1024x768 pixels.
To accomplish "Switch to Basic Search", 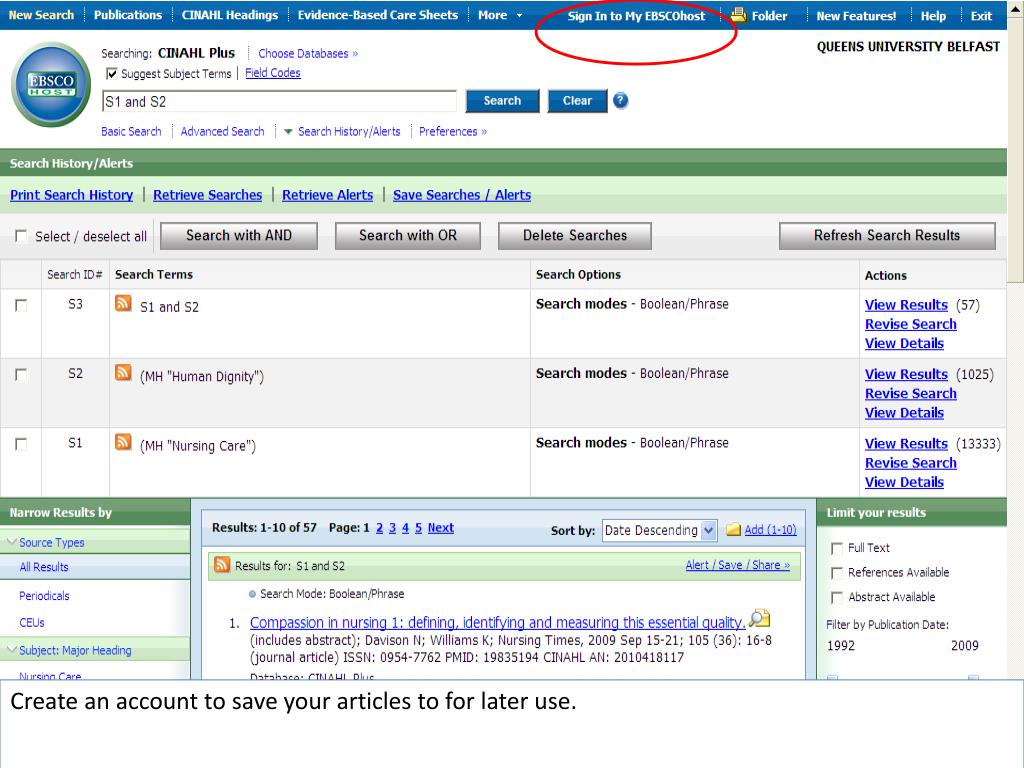I will 131,131.
